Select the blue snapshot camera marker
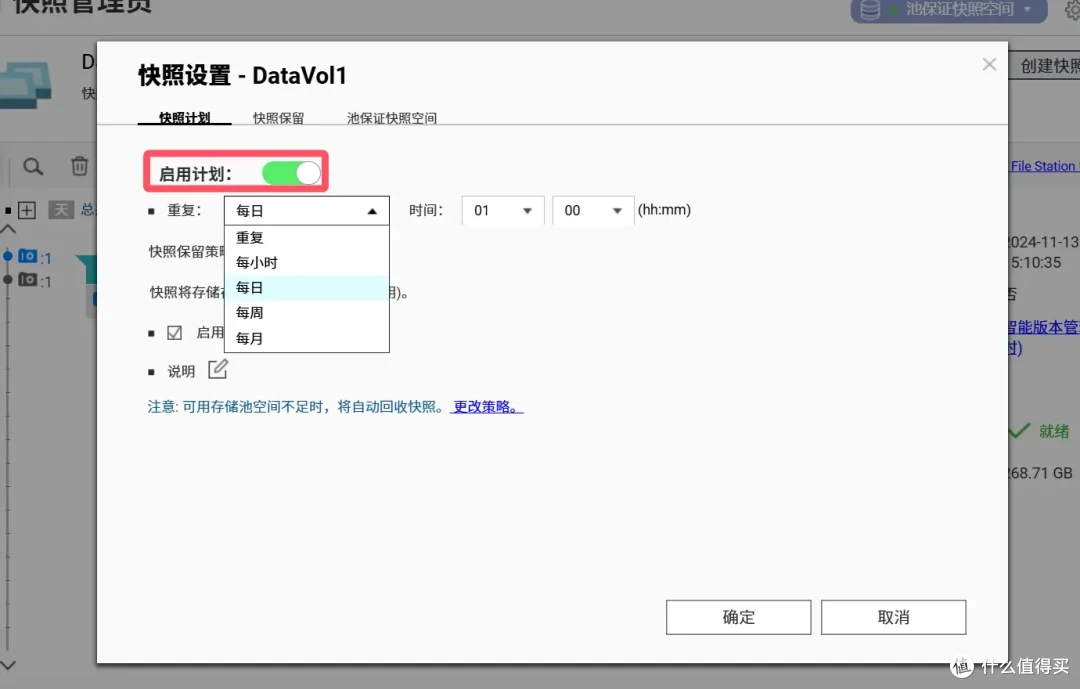The height and width of the screenshot is (689, 1080). [x=28, y=256]
